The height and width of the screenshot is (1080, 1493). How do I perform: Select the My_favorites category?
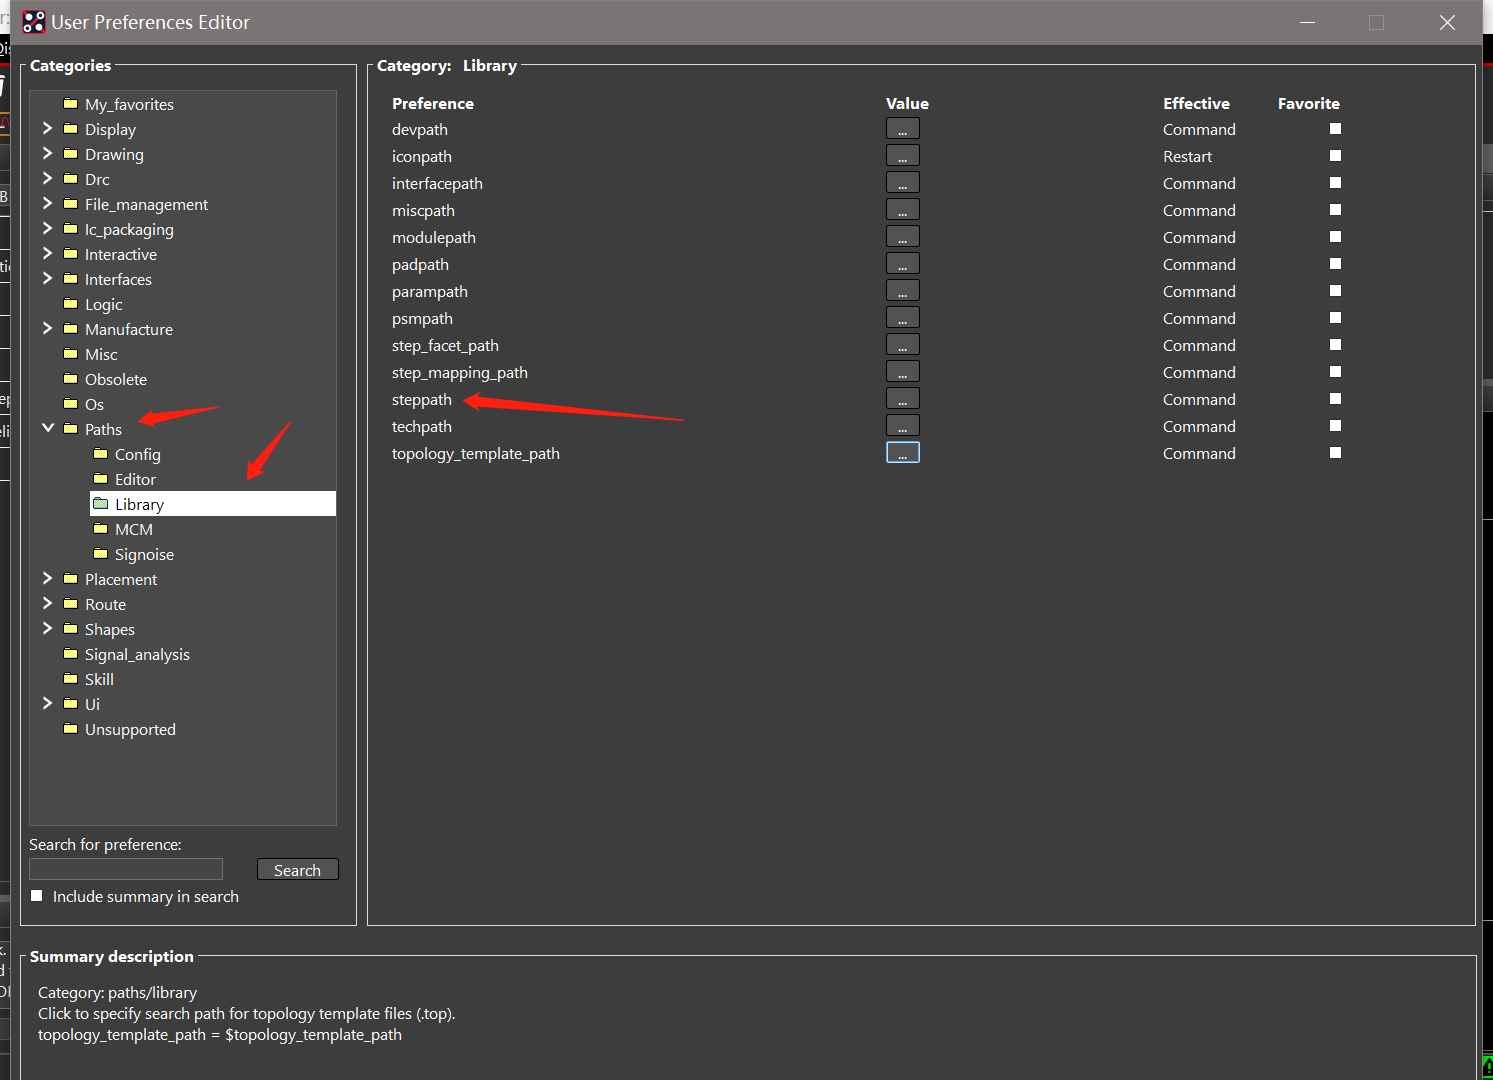pyautogui.click(x=129, y=104)
